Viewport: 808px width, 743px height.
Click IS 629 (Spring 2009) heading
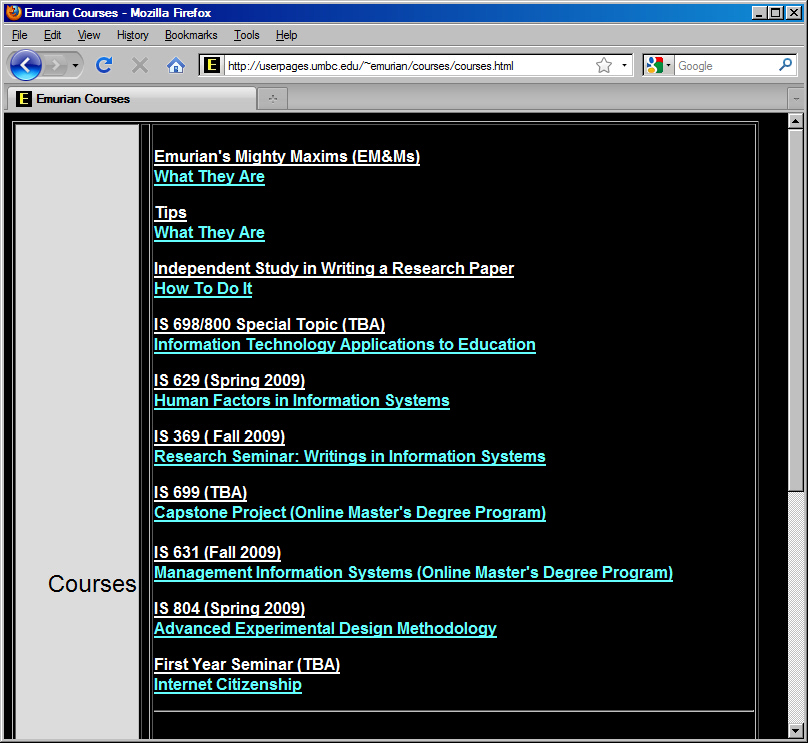click(x=229, y=380)
